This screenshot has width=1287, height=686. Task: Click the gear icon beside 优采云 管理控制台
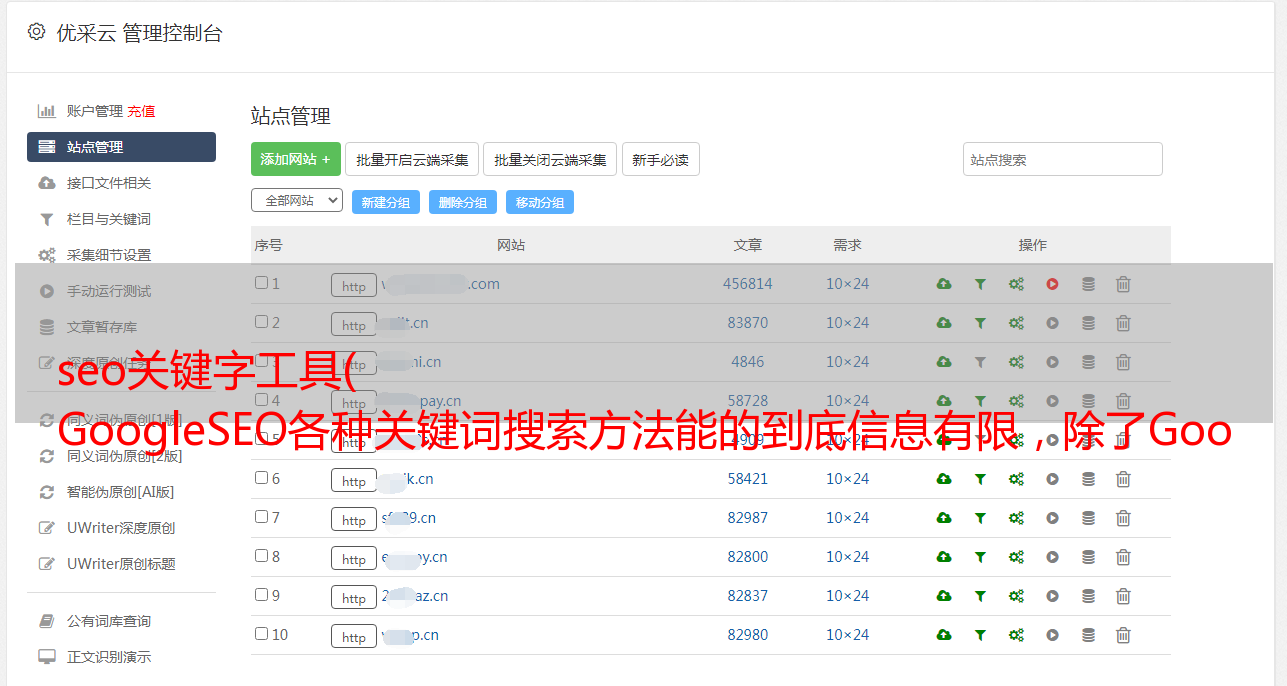click(x=37, y=32)
